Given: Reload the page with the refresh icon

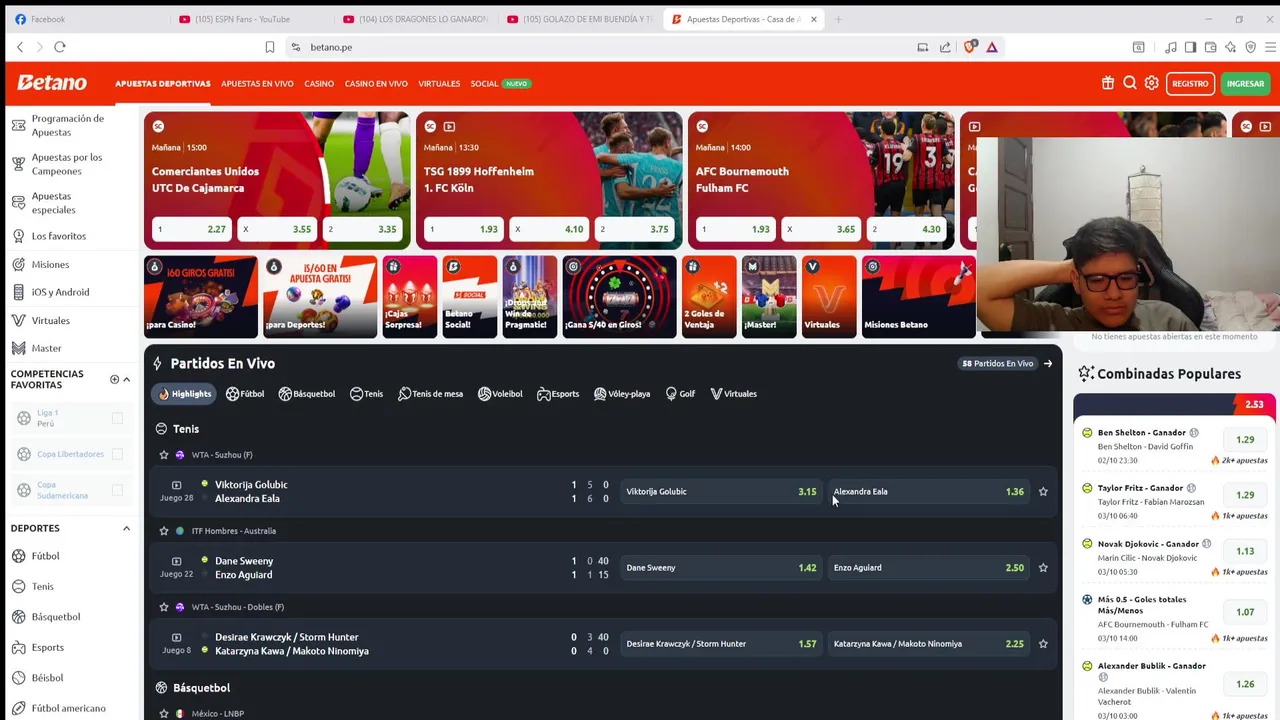Looking at the screenshot, I should (60, 47).
